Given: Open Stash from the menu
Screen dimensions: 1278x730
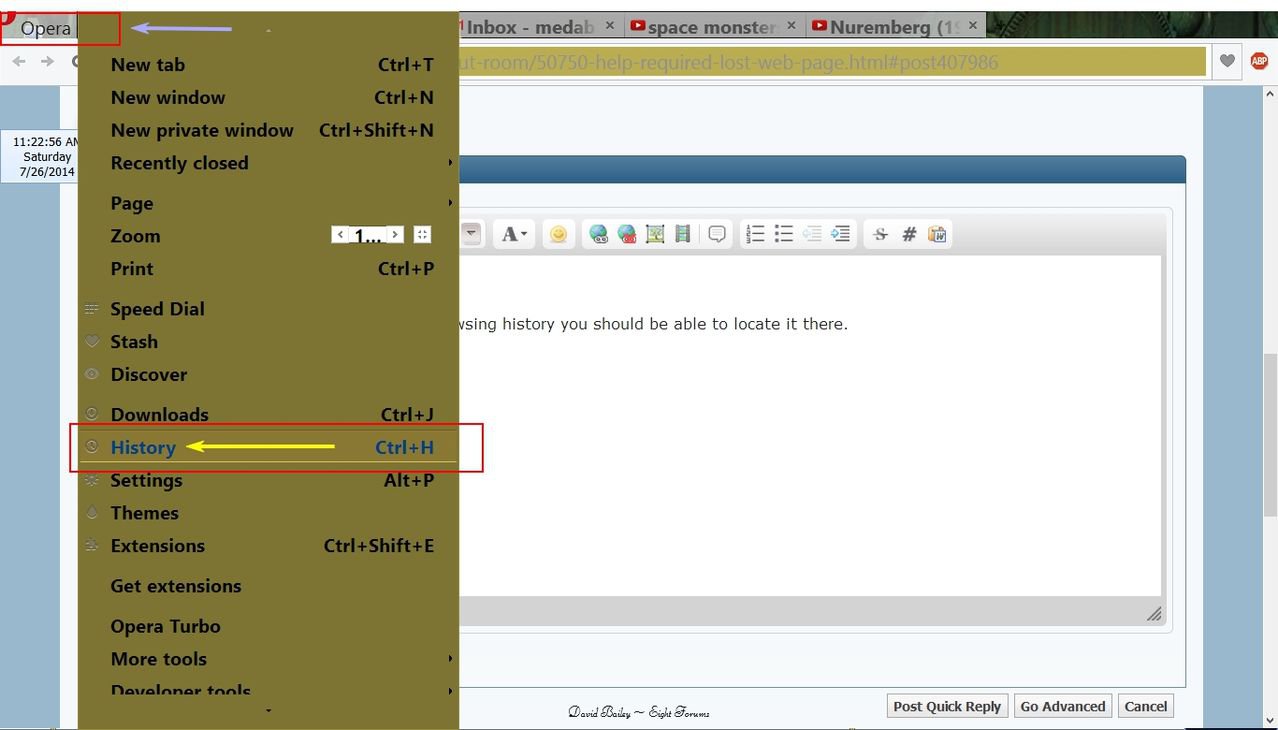Looking at the screenshot, I should pyautogui.click(x=270, y=342).
